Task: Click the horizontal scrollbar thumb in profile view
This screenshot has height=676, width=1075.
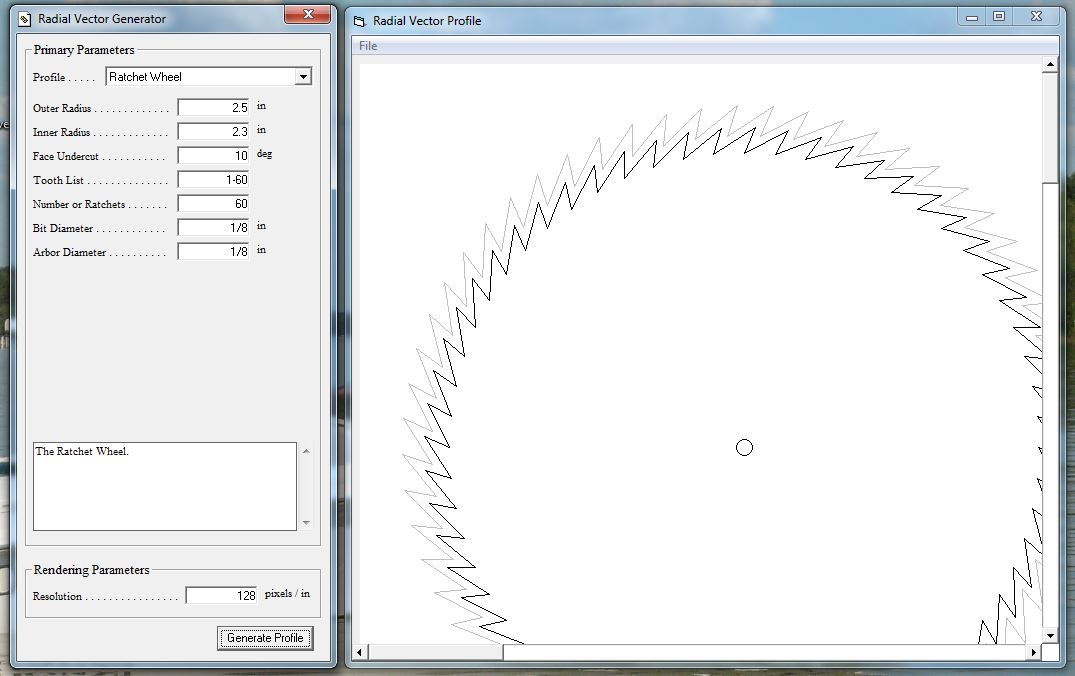Action: (x=435, y=652)
